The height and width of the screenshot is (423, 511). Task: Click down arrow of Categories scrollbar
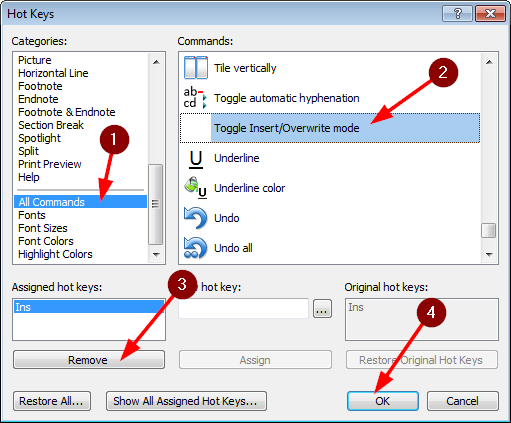(156, 254)
